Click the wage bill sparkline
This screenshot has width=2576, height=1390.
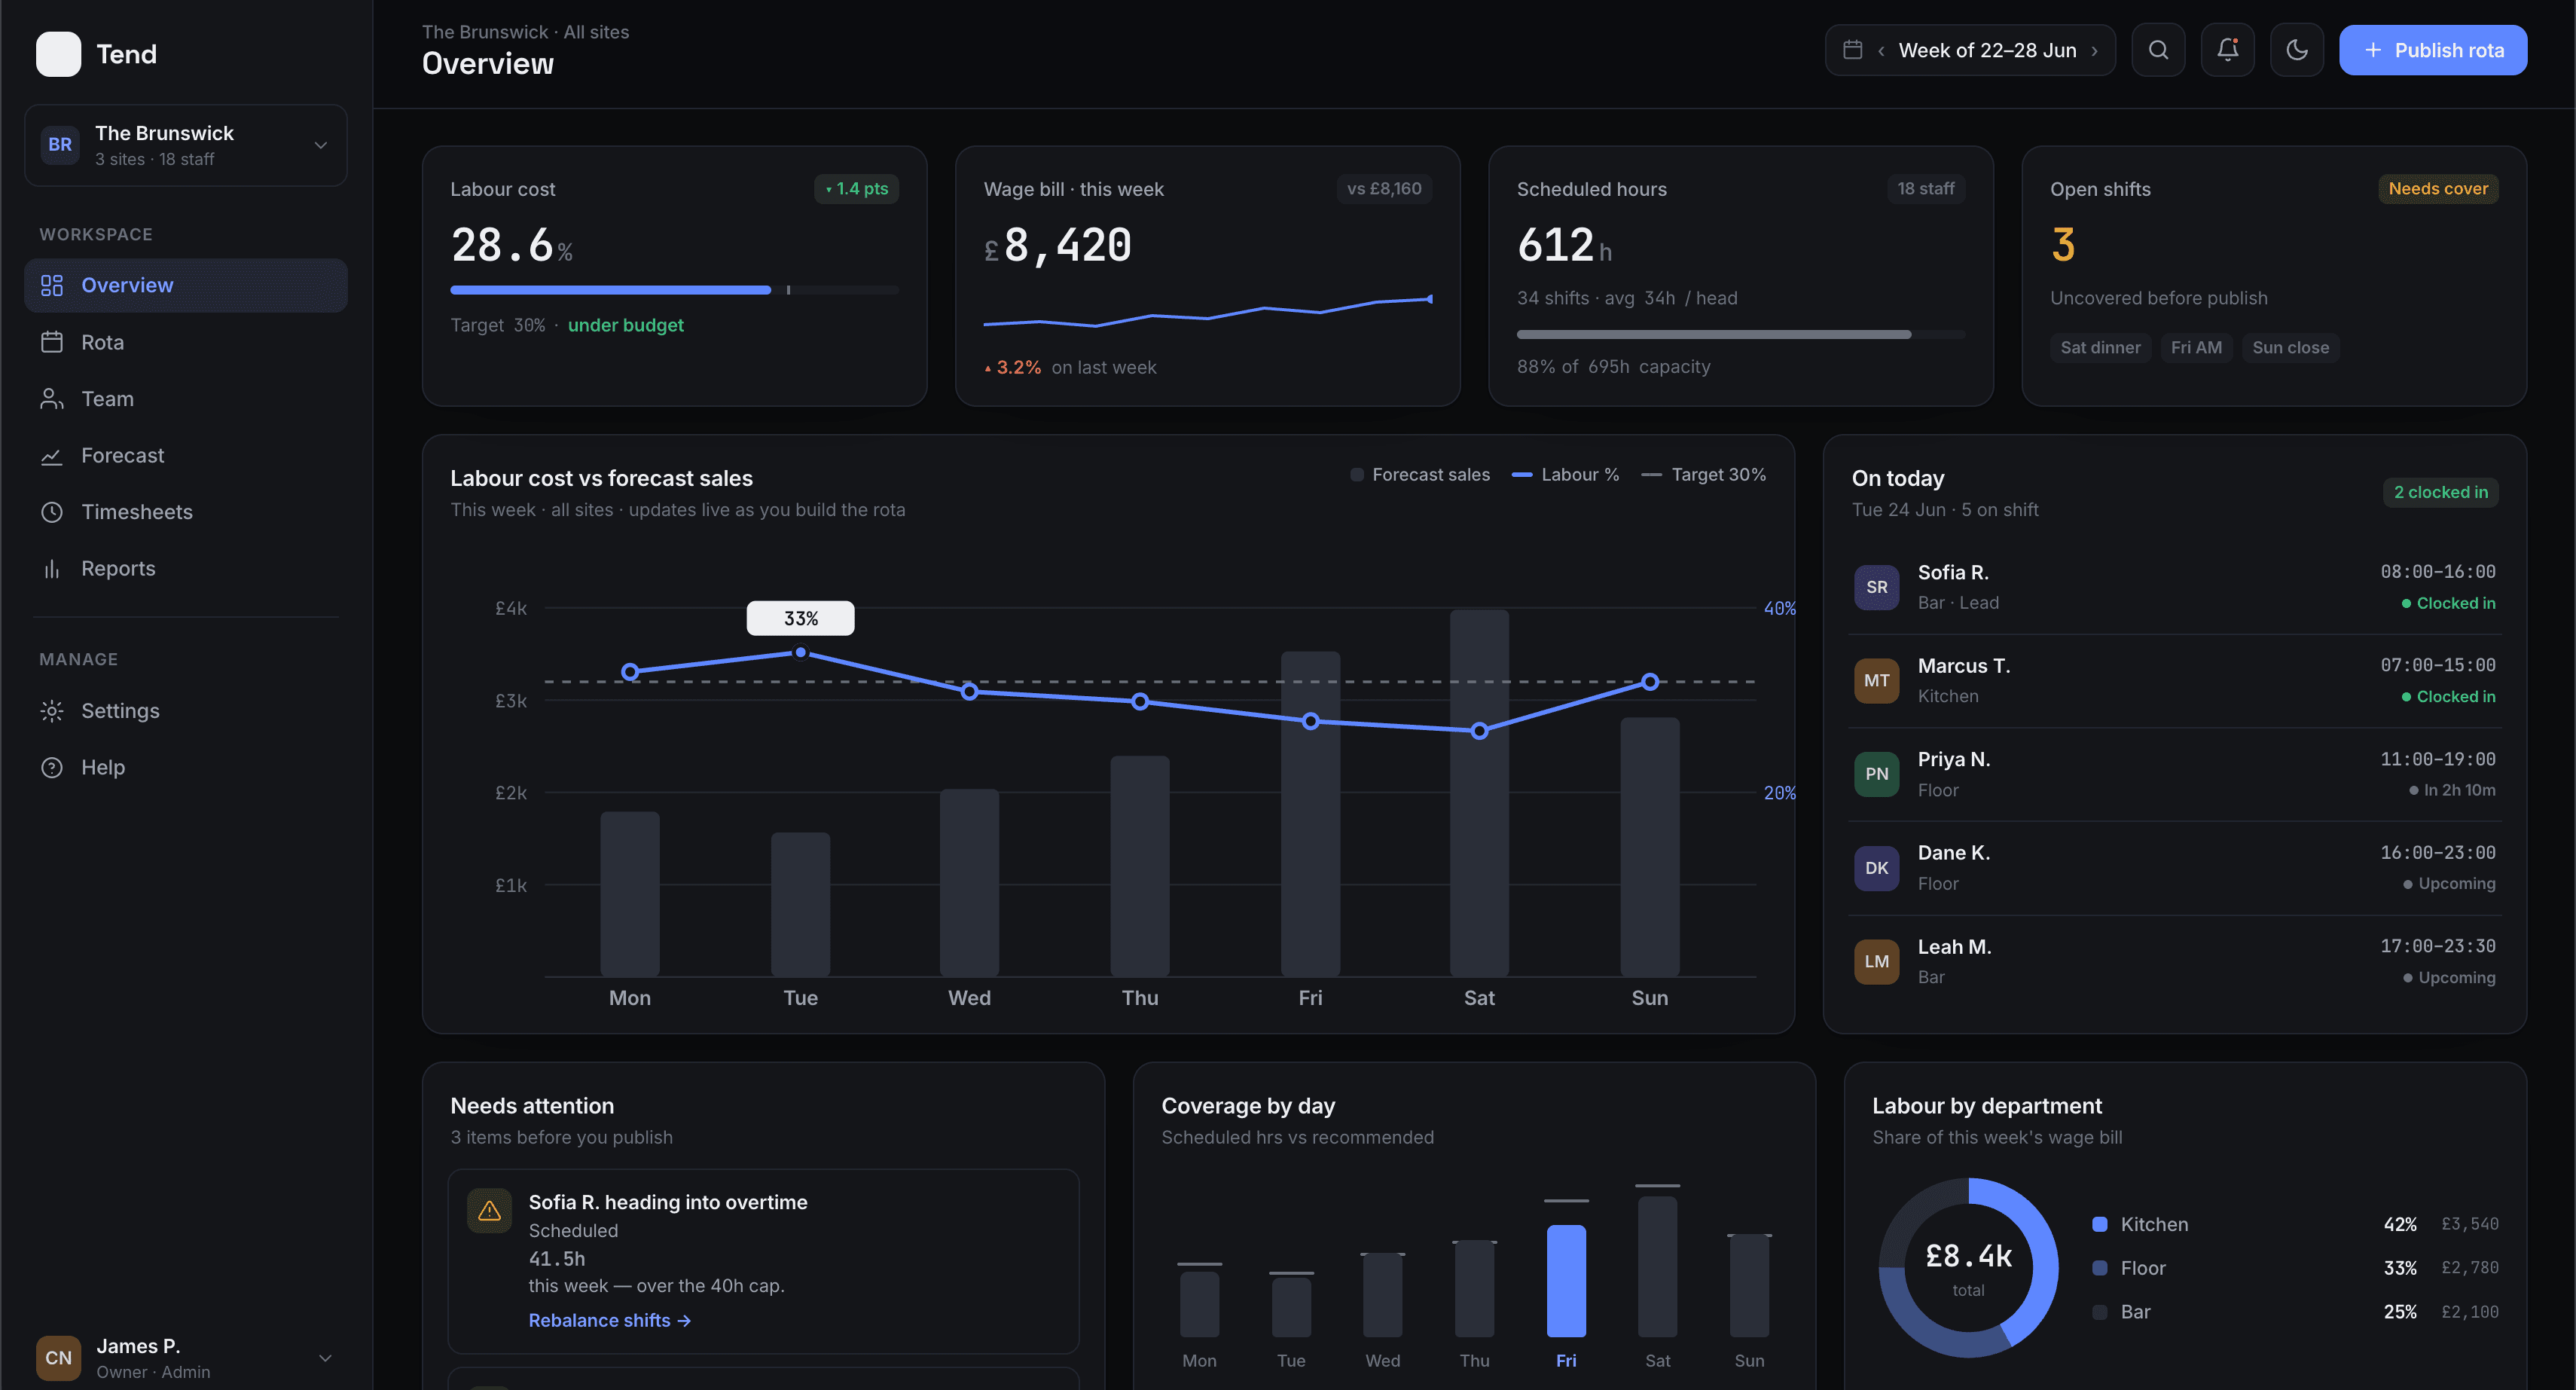(1207, 311)
